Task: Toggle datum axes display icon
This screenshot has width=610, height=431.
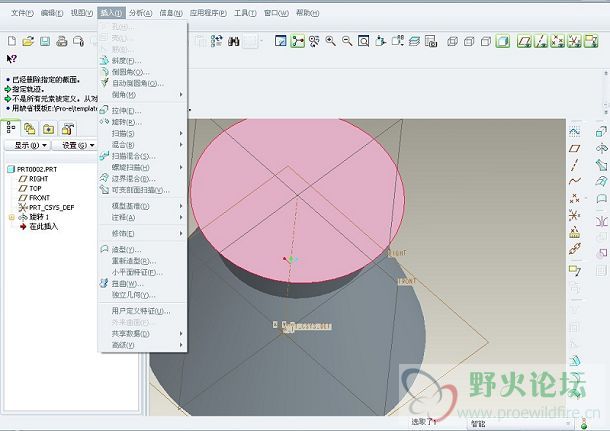Action: tap(541, 41)
